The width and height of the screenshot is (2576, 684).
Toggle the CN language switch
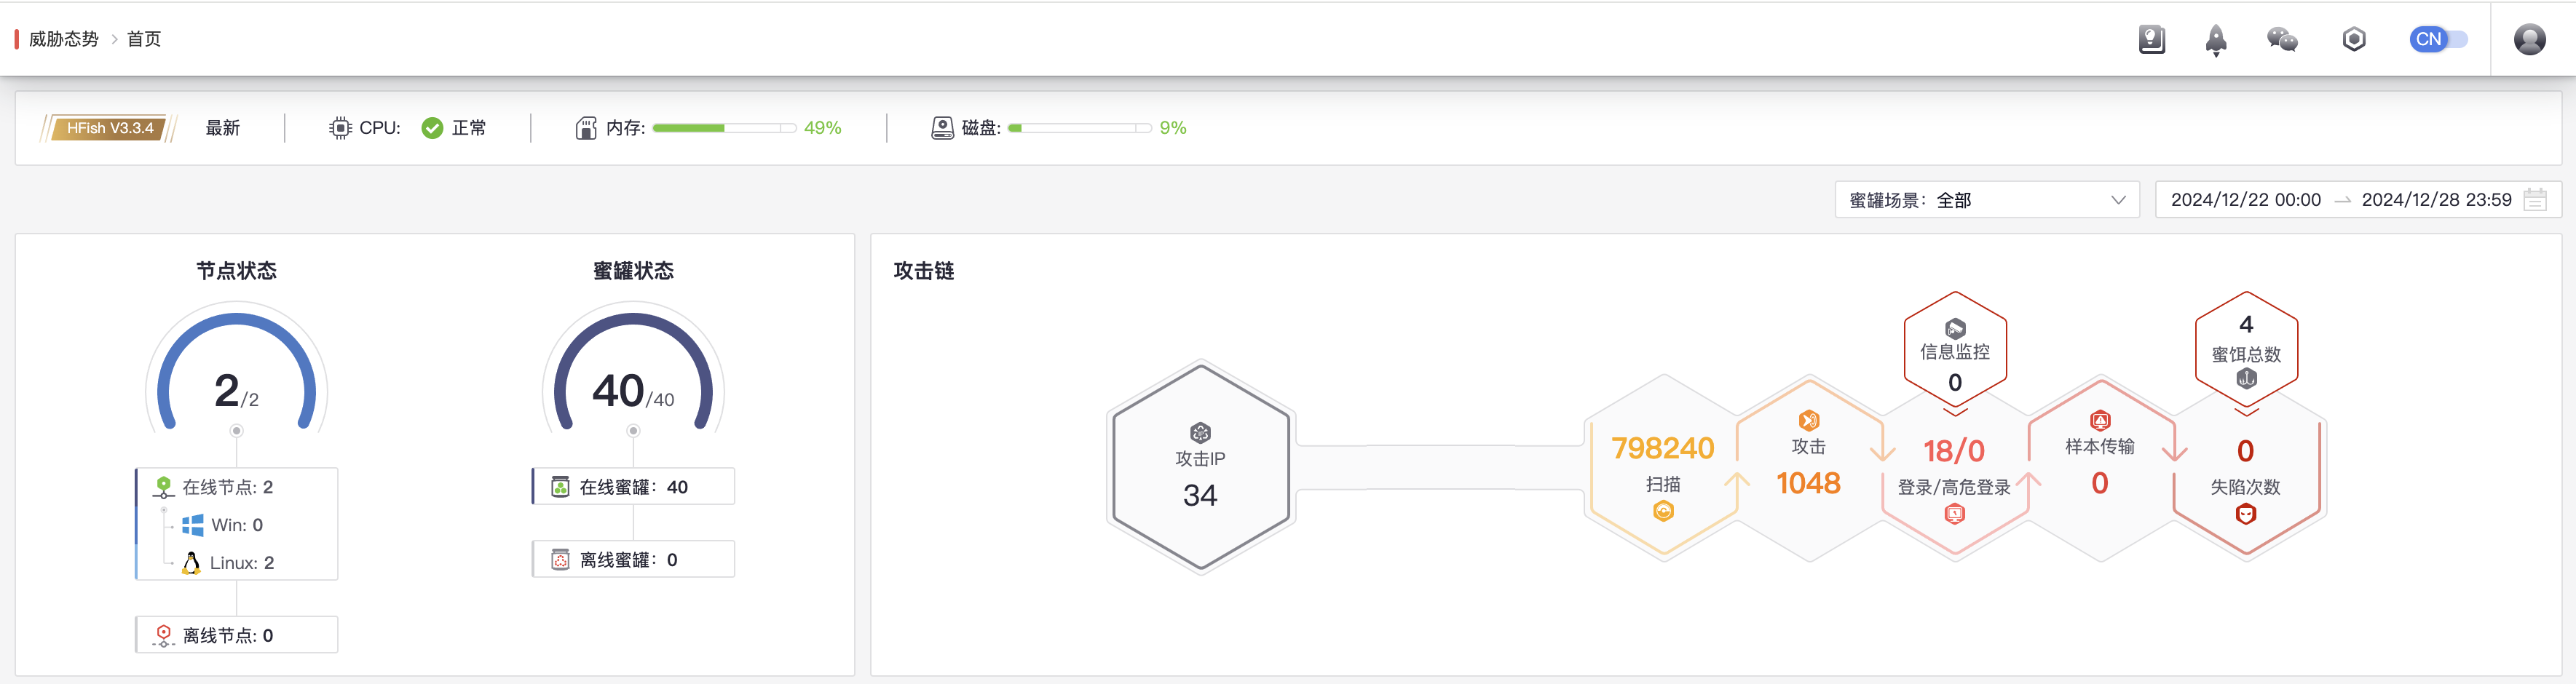tap(2438, 39)
